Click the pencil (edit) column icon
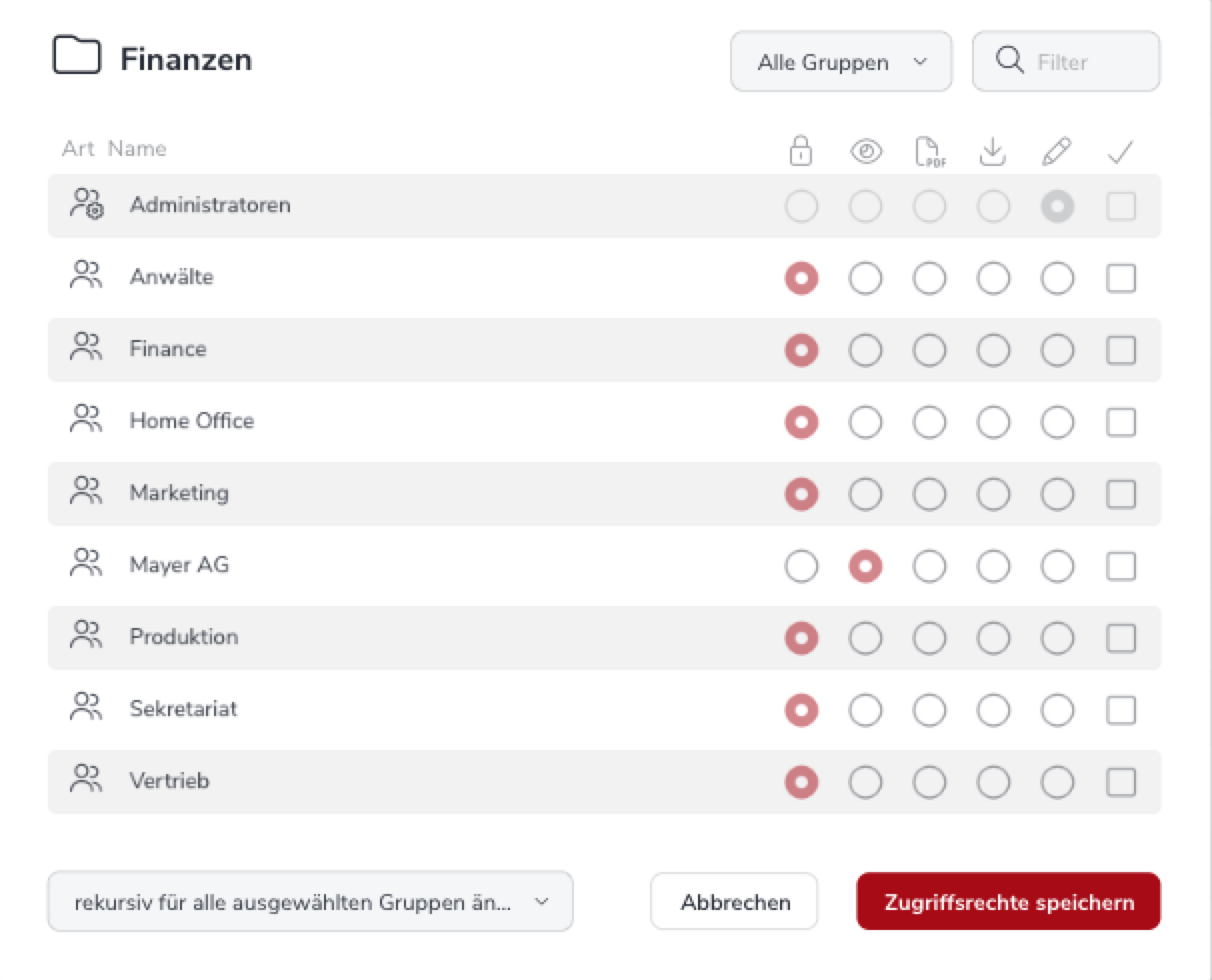 coord(1057,151)
